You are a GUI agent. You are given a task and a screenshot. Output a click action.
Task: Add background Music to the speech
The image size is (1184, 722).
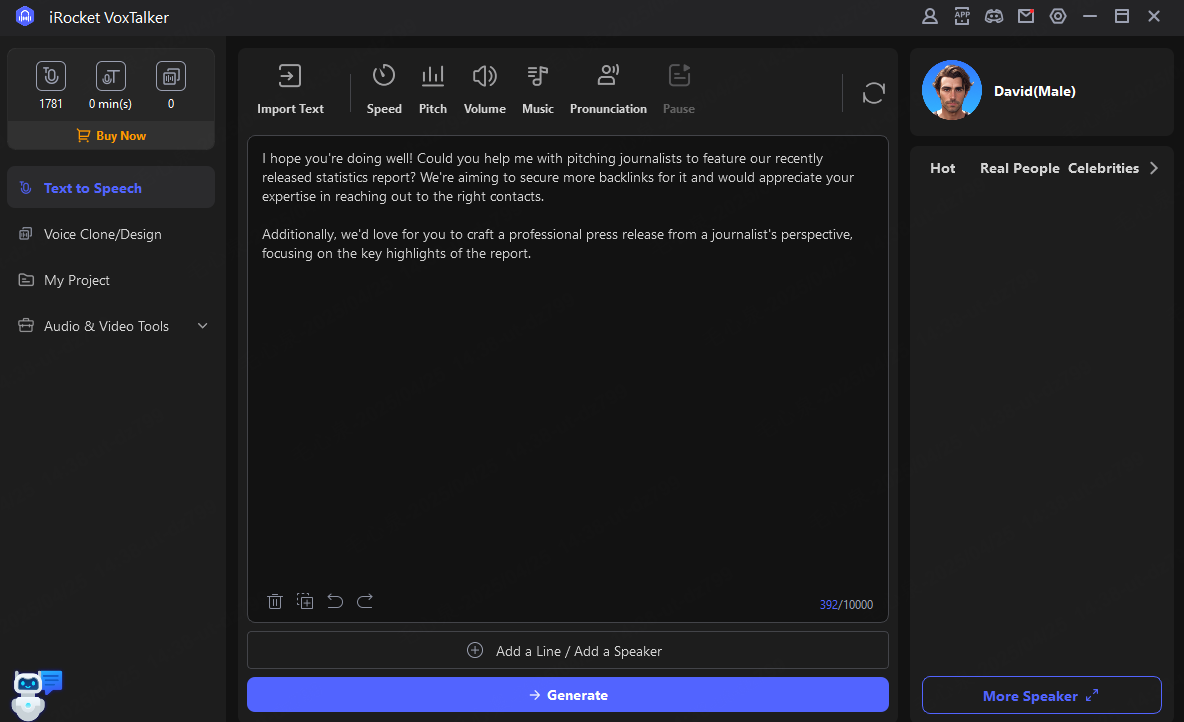pos(537,88)
